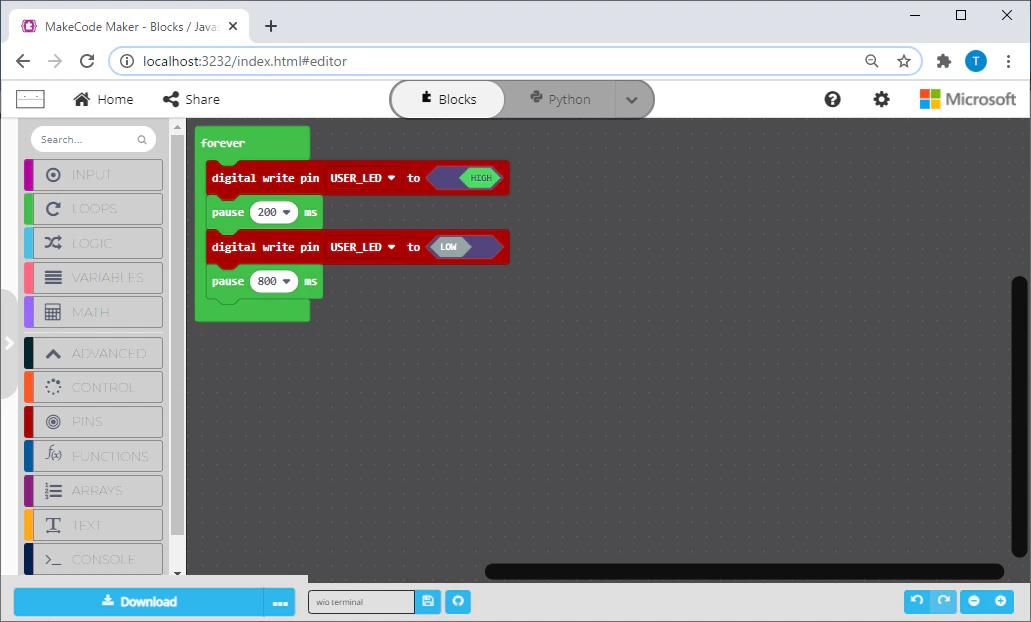Open the 800 ms pause value dropdown
Image resolution: width=1031 pixels, height=622 pixels.
pos(274,281)
